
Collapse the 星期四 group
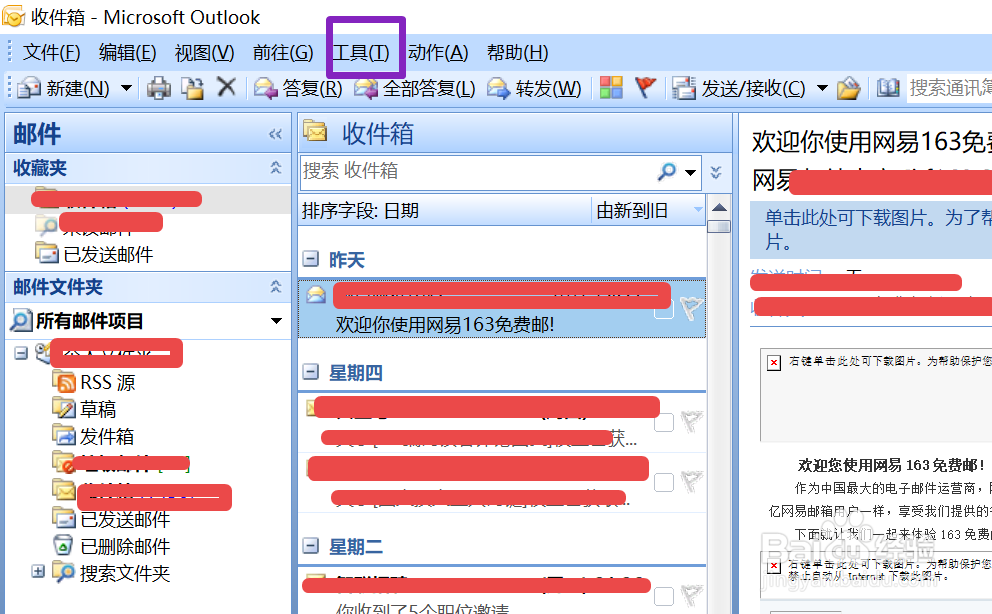[x=311, y=372]
